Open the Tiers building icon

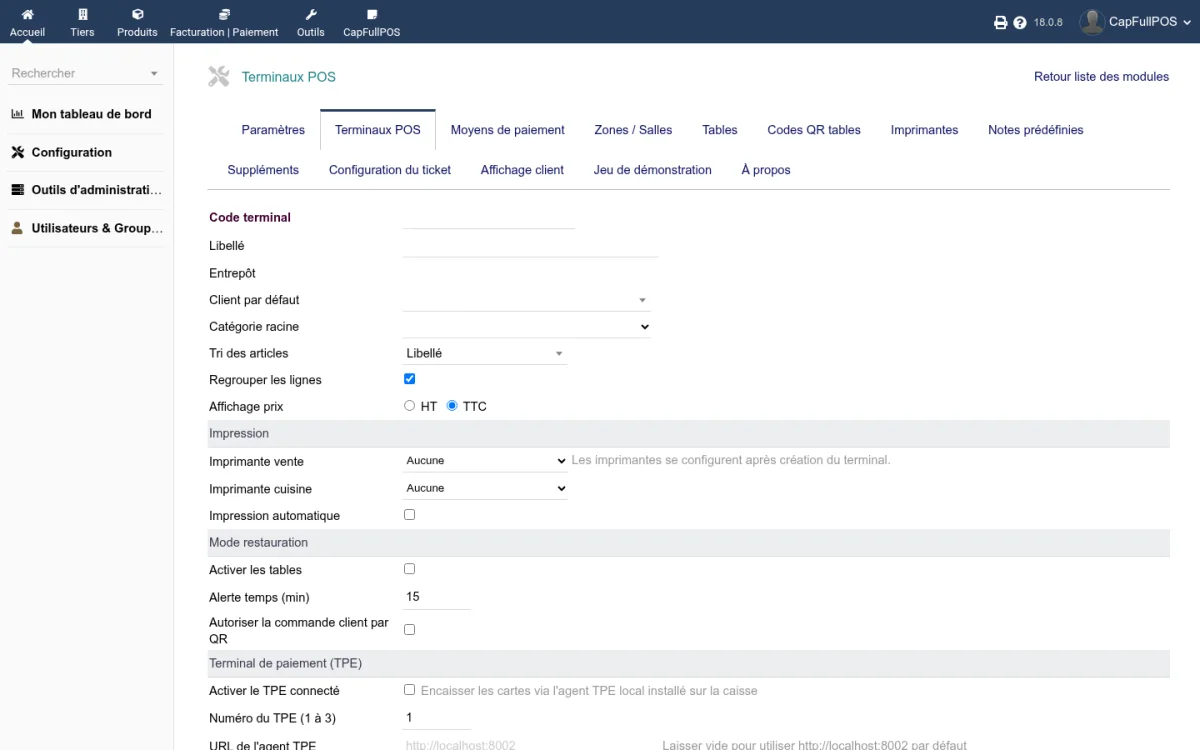82,15
